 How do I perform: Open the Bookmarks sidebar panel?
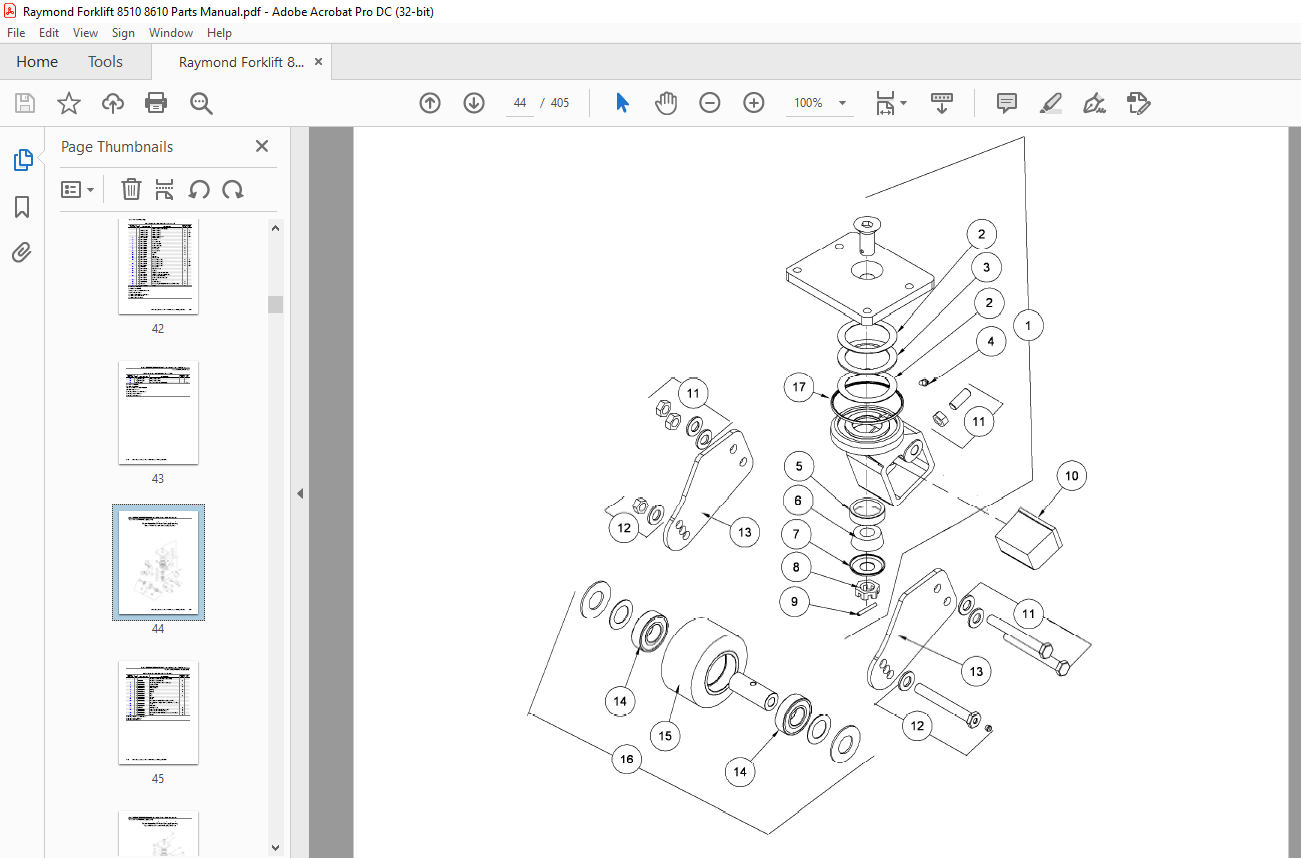pos(22,207)
